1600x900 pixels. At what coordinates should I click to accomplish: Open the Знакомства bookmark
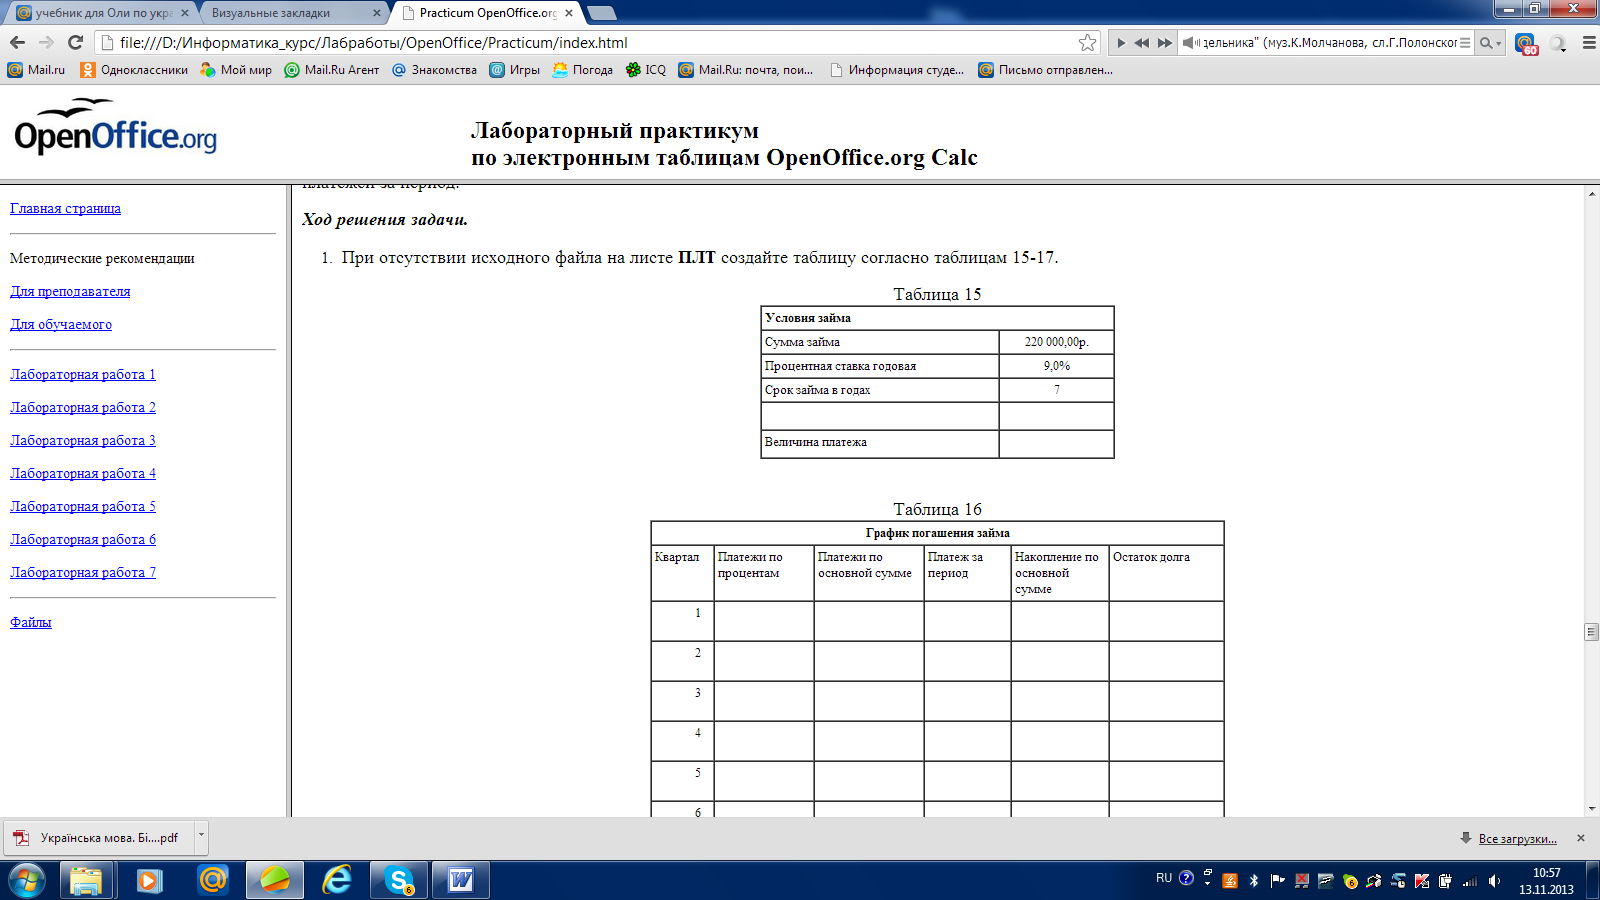pos(434,70)
